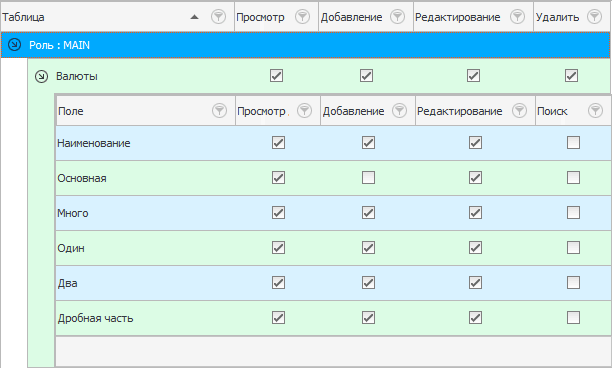Select the Два field name
This screenshot has height=368, width=612.
click(68, 283)
